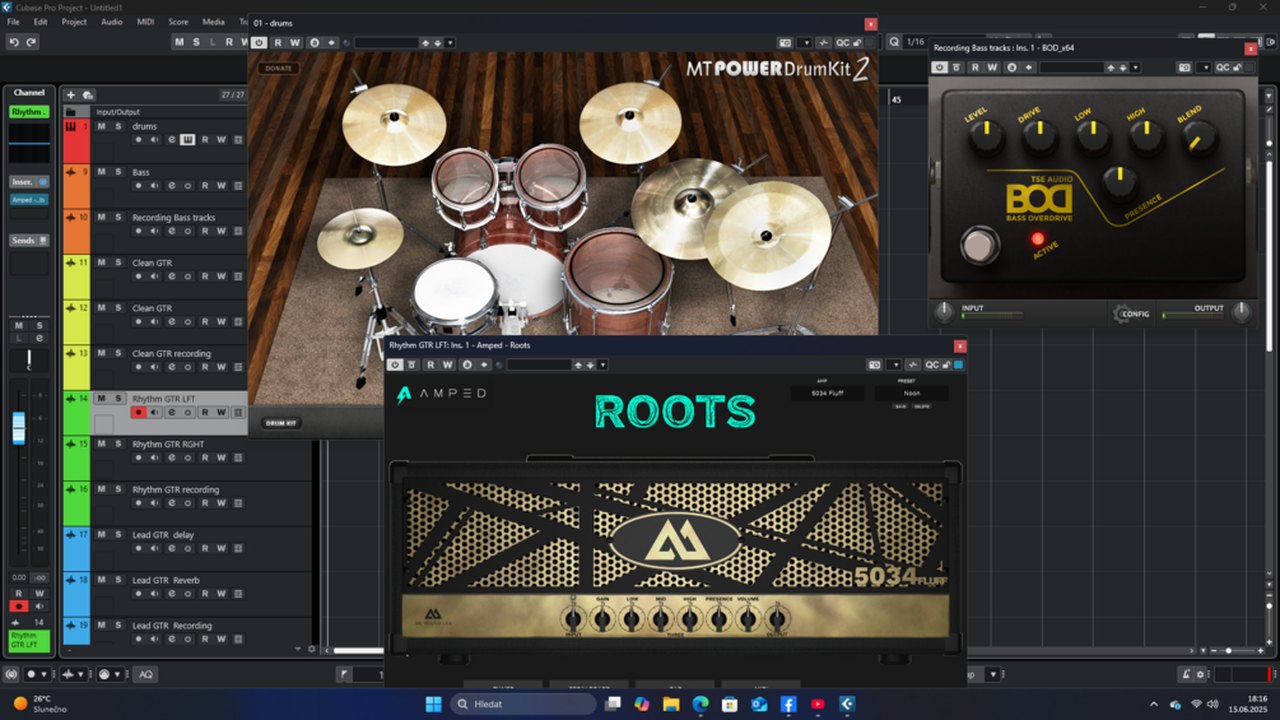
Task: Click the DONATE button in MT Power DrumKit
Action: click(x=279, y=68)
